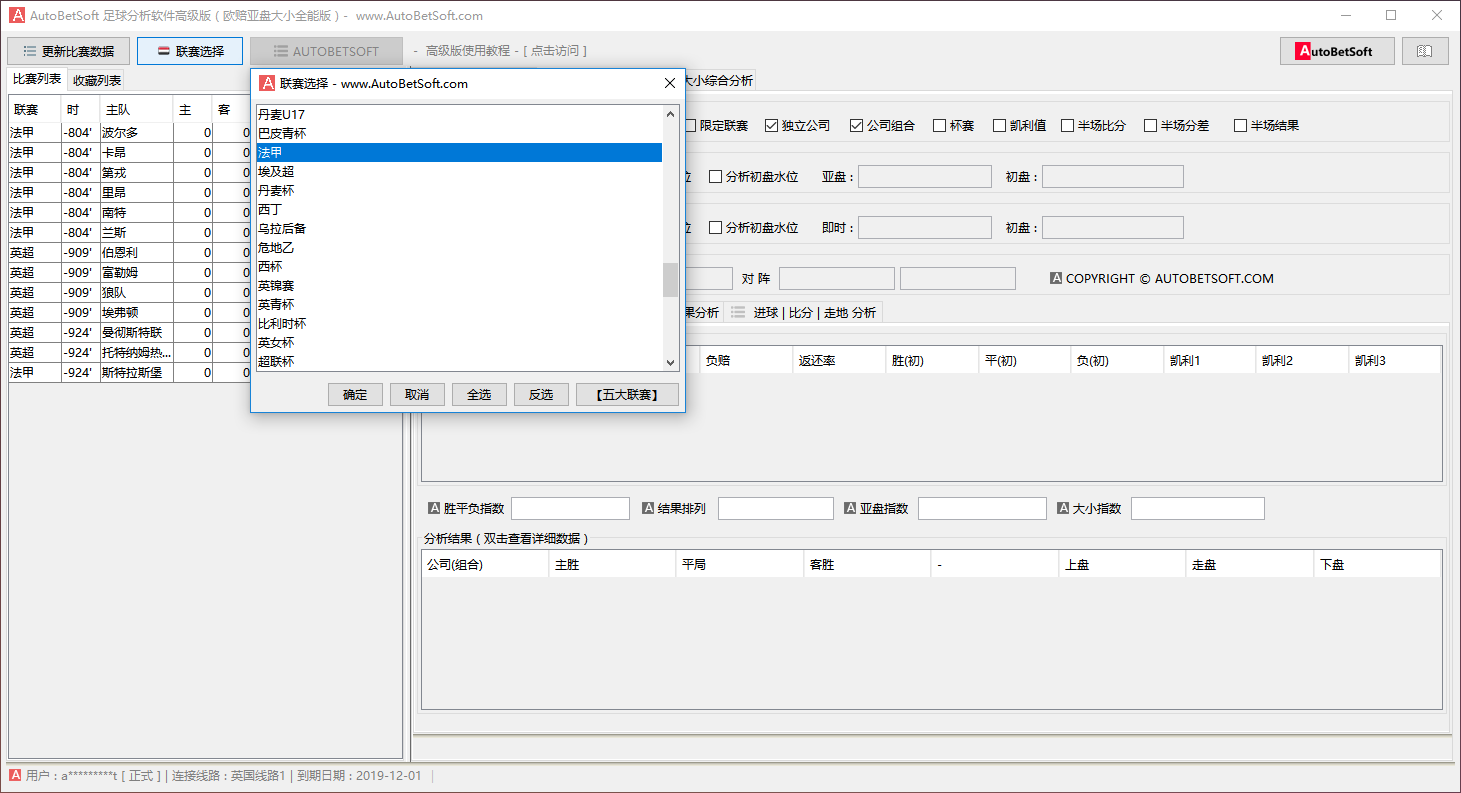The image size is (1461, 793).
Task: Click the 胜平负指数 input field
Action: [x=570, y=509]
